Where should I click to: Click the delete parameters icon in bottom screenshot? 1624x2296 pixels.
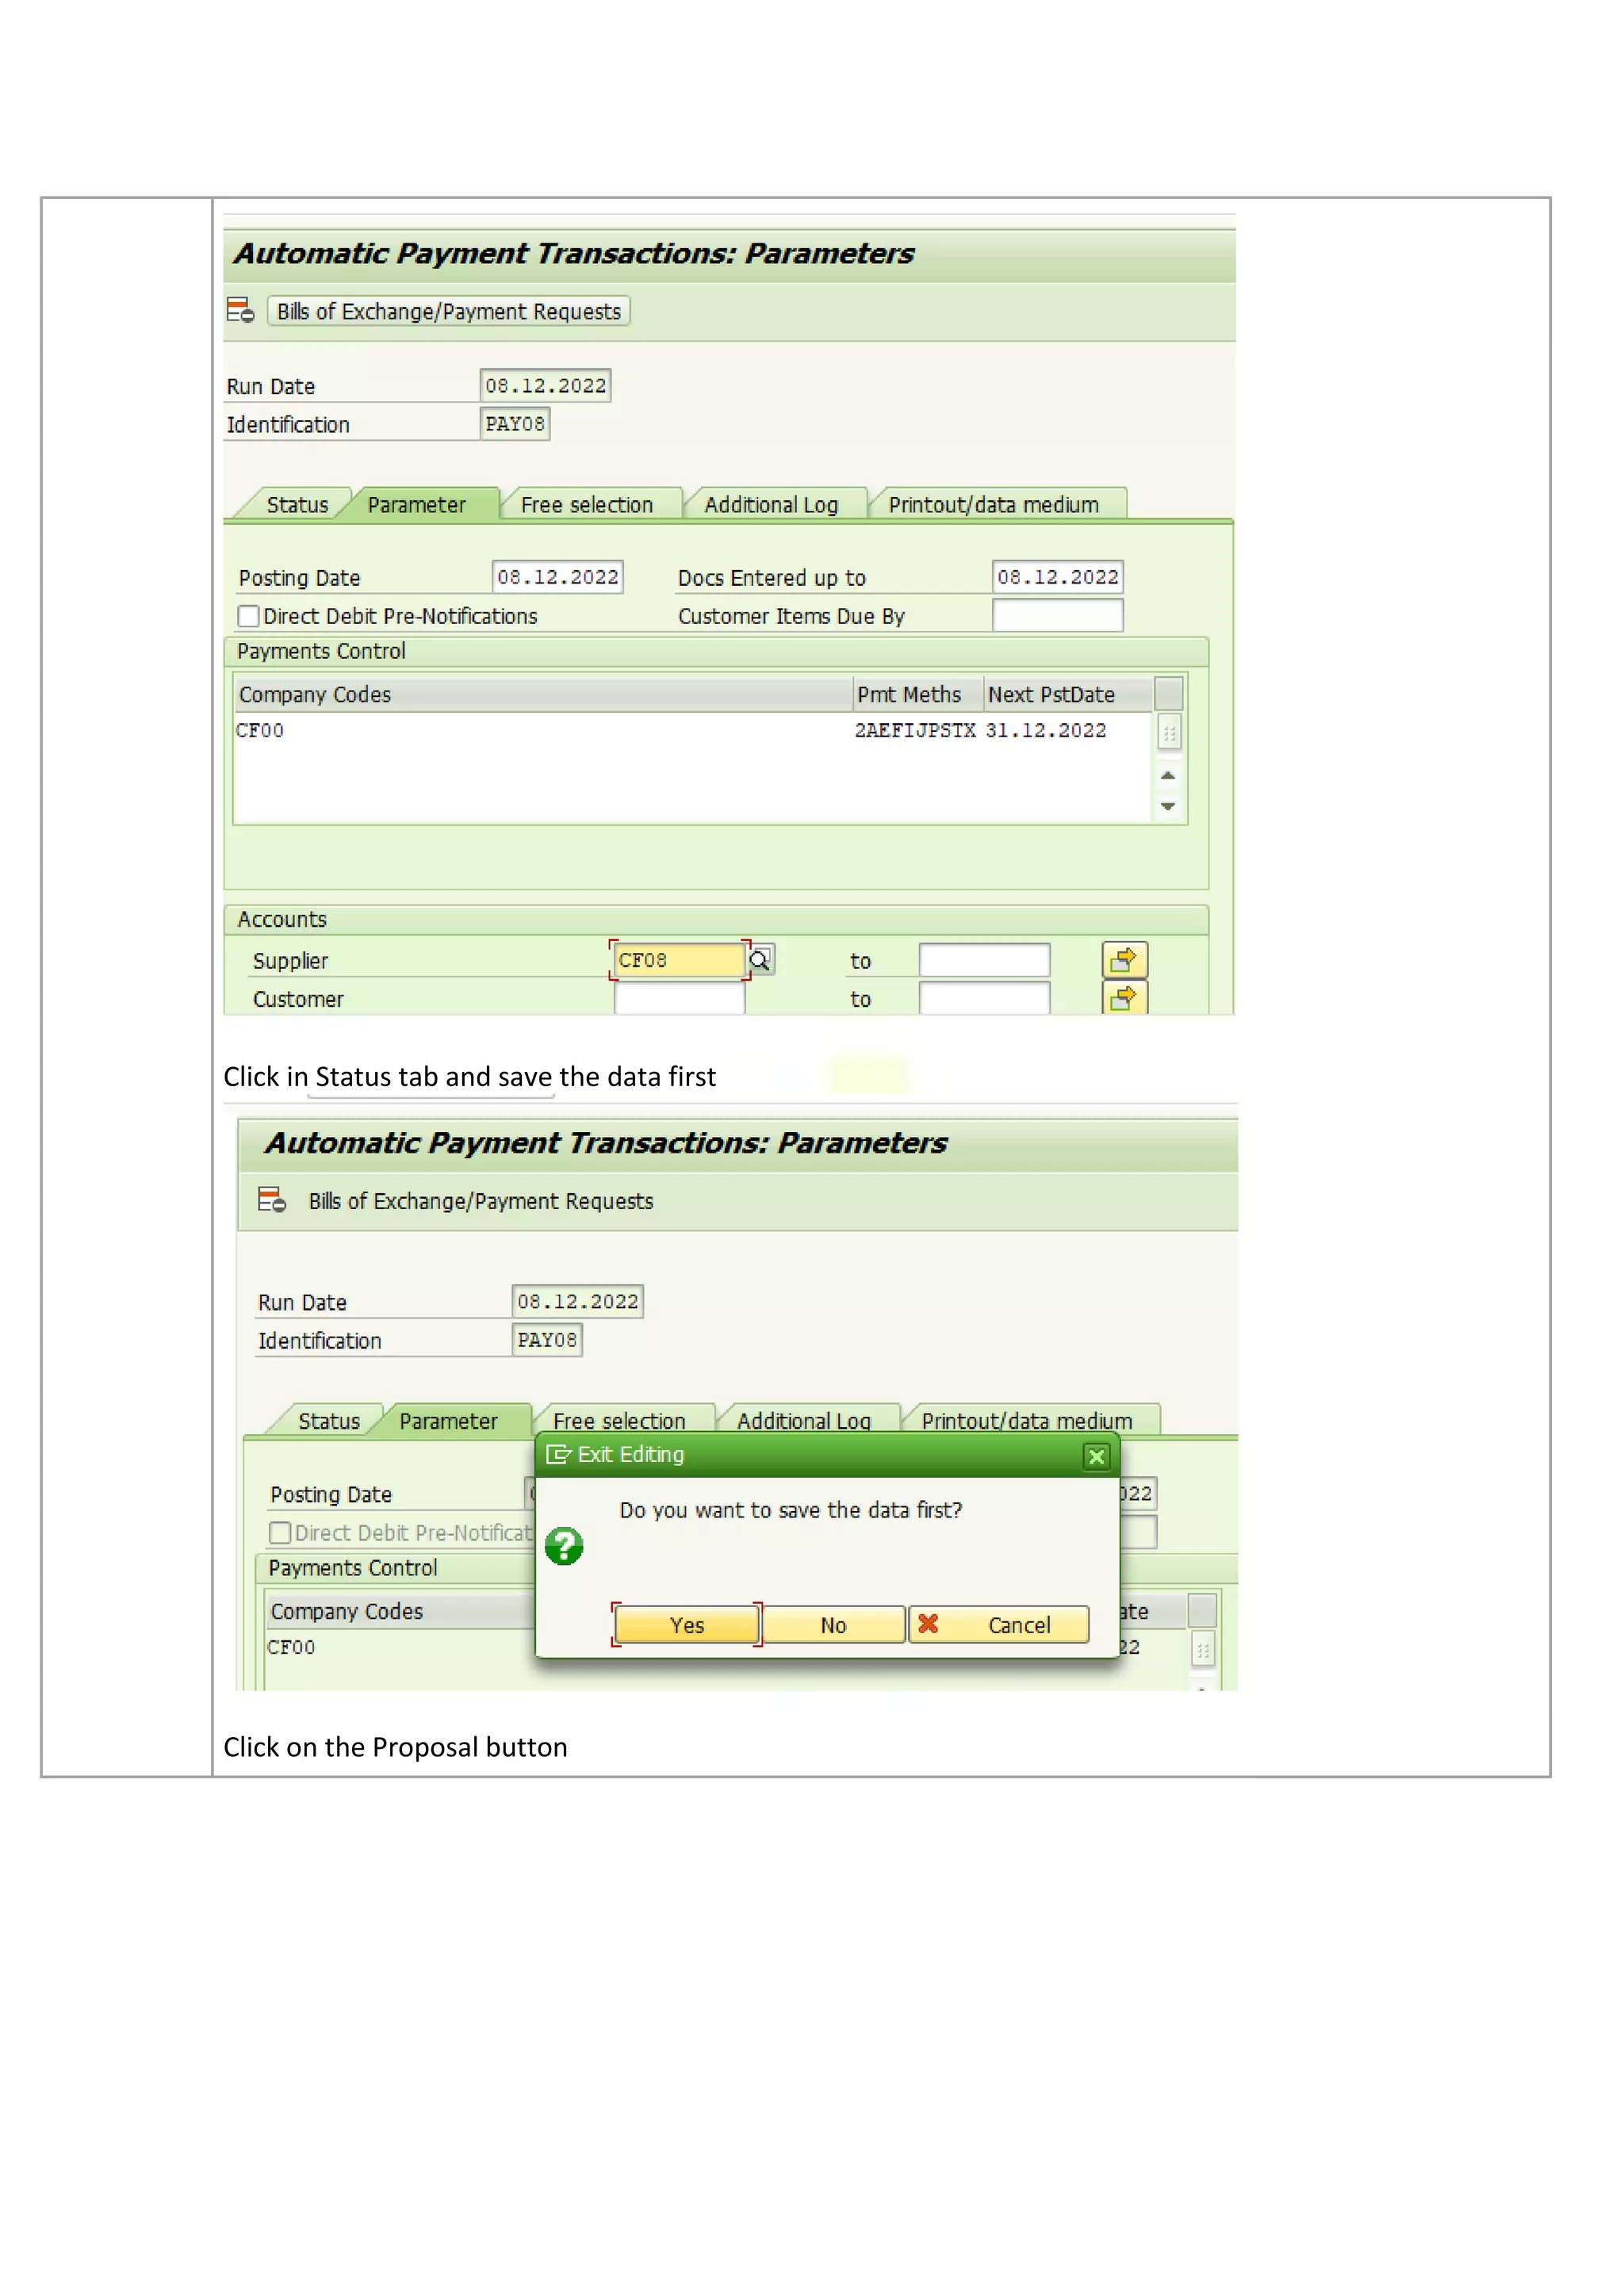point(272,1200)
